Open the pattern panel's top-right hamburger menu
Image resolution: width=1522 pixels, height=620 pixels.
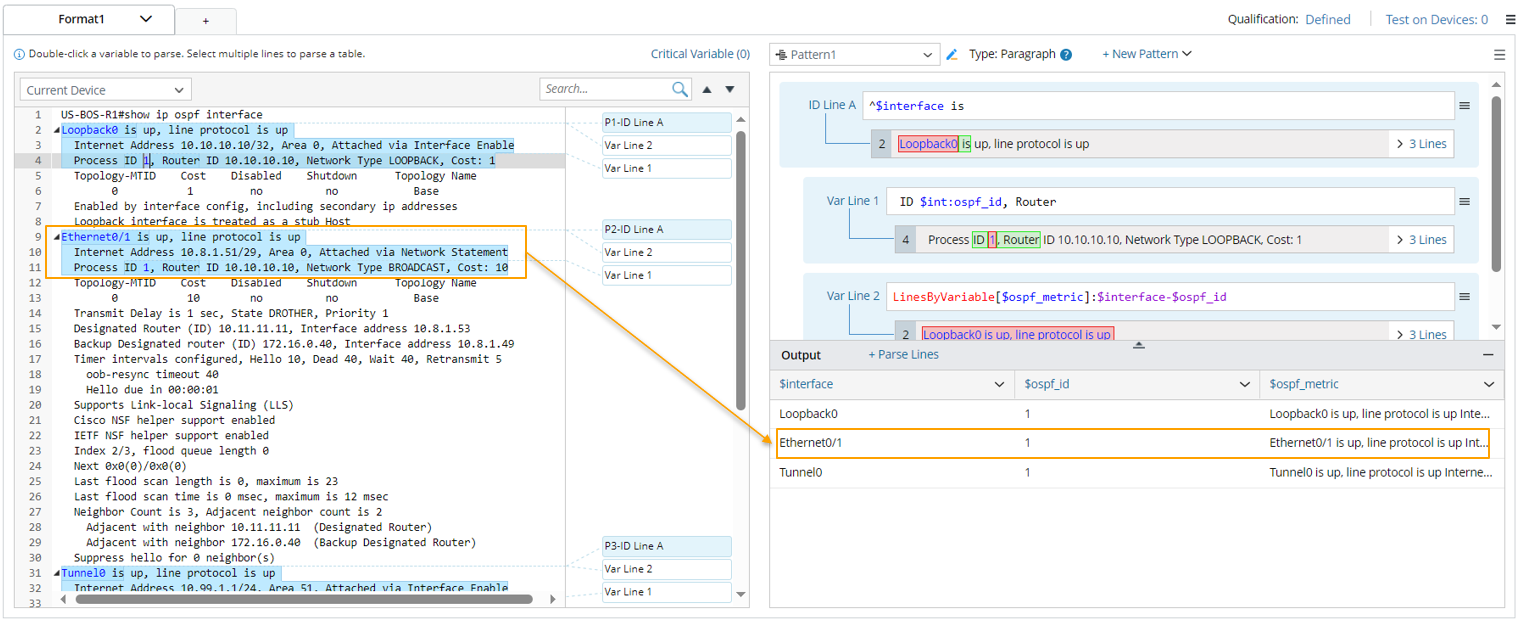point(1499,55)
